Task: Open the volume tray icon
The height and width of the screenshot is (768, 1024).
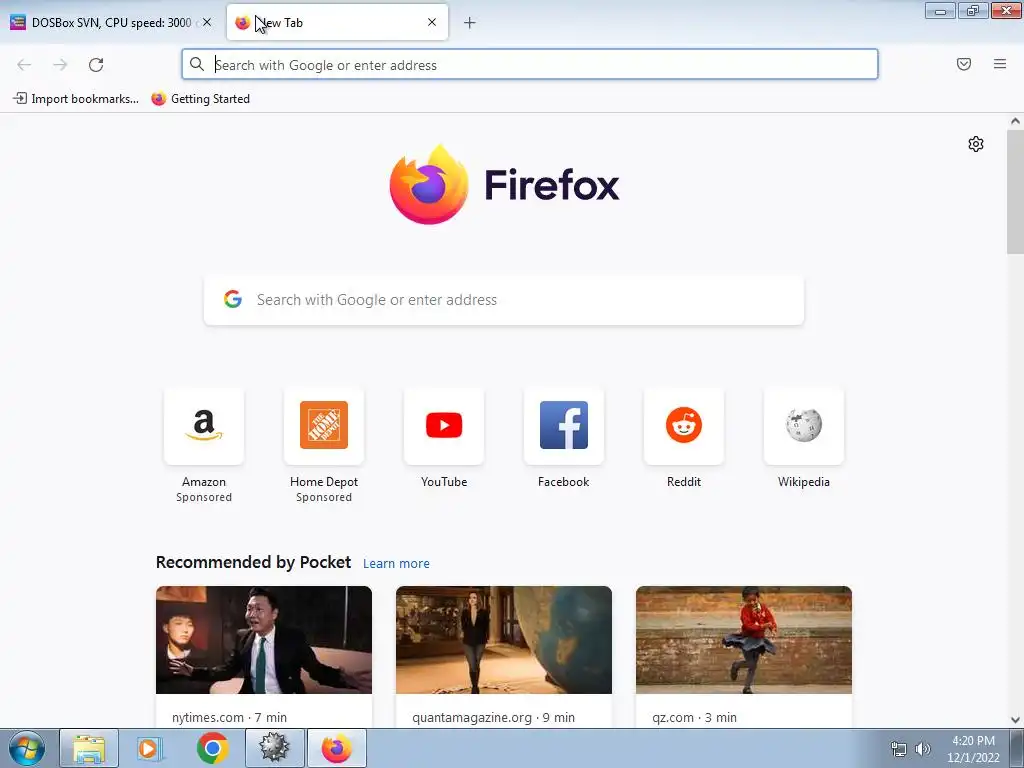Action: tap(923, 749)
